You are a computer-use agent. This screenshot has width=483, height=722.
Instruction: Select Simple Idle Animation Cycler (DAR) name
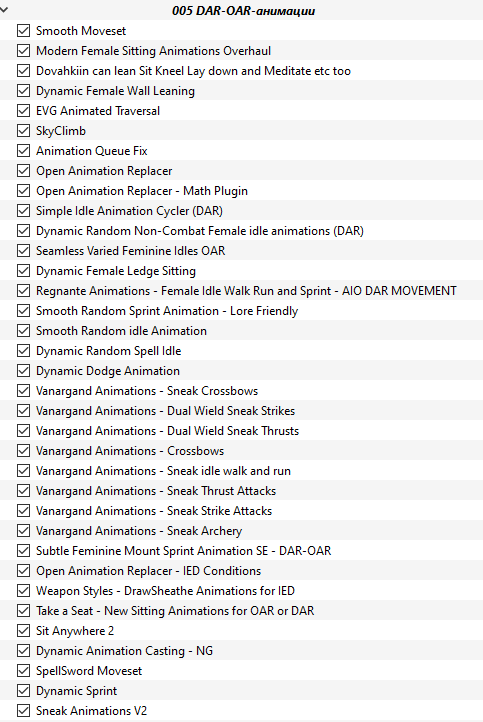coord(129,211)
